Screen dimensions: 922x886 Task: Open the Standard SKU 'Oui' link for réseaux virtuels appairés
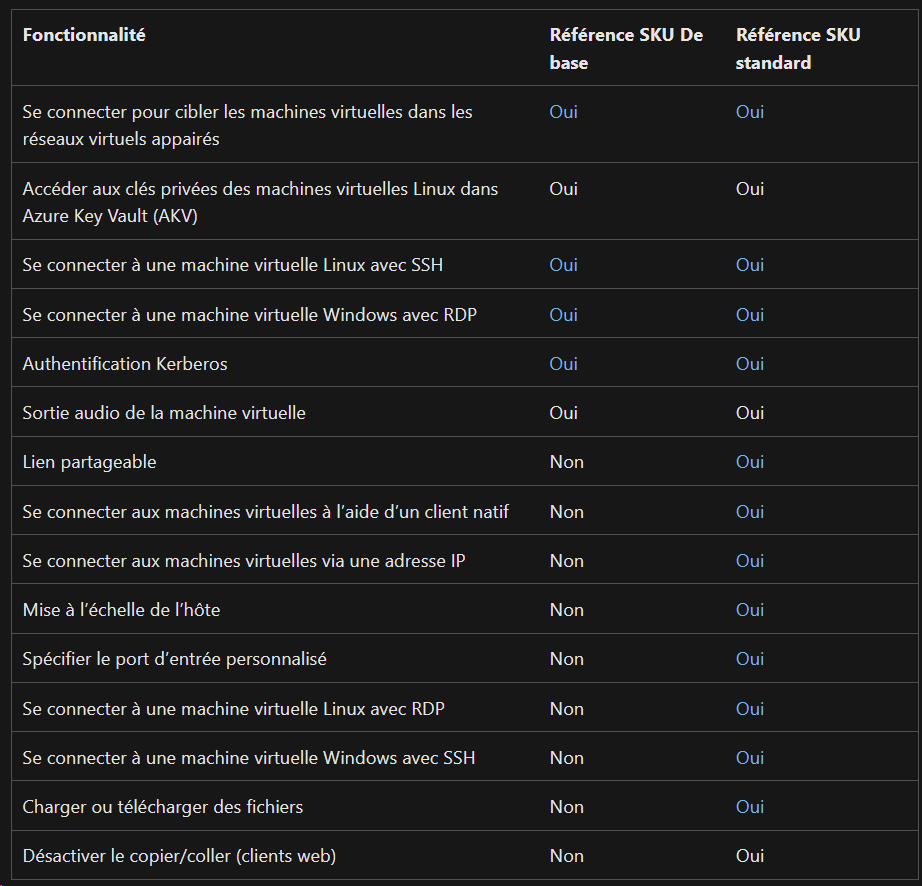(750, 112)
